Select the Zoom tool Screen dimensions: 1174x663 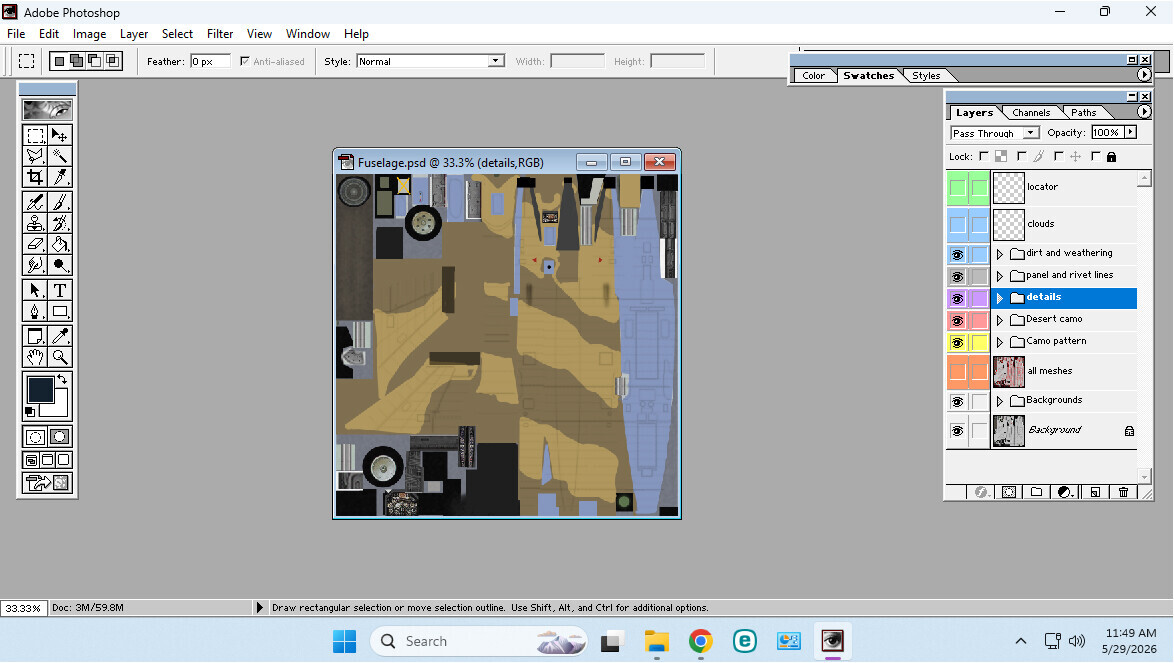coord(60,357)
